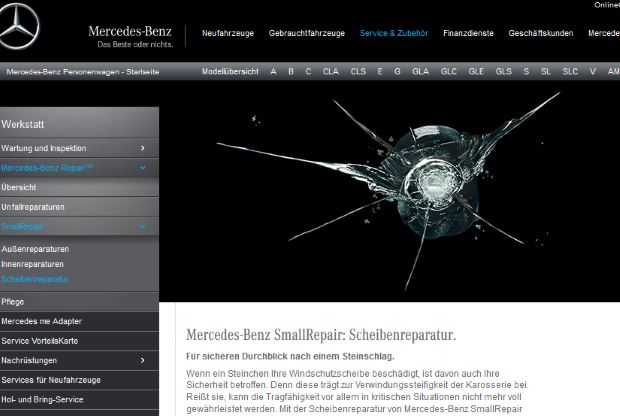
Task: Open Unfallreparaturen in sidebar
Action: coord(79,207)
